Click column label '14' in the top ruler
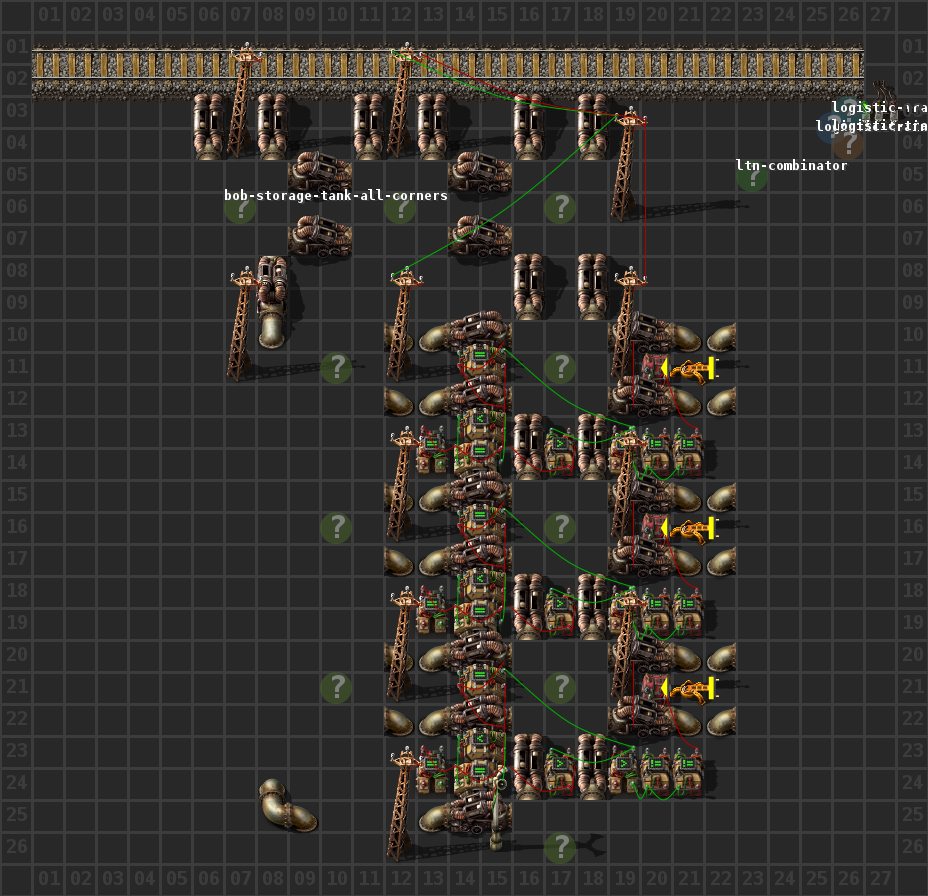The height and width of the screenshot is (896, 928). (x=465, y=14)
